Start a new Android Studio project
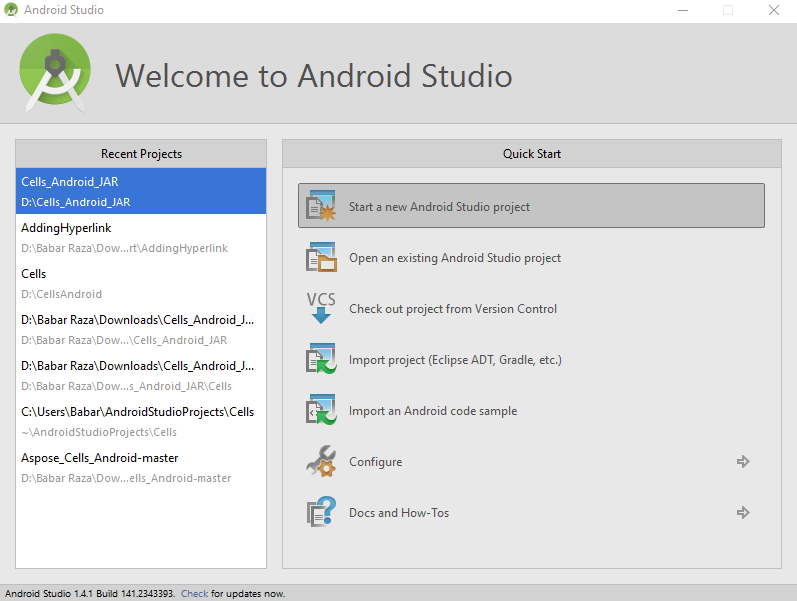The width and height of the screenshot is (797, 601). coord(439,207)
